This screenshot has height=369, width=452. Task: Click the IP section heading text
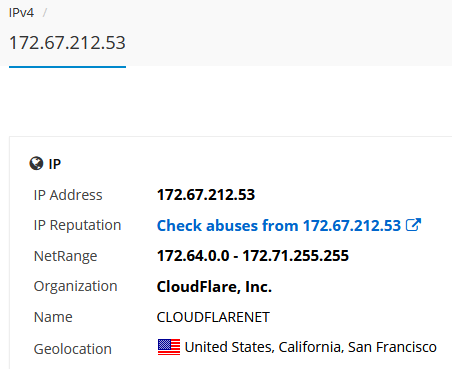(x=55, y=164)
